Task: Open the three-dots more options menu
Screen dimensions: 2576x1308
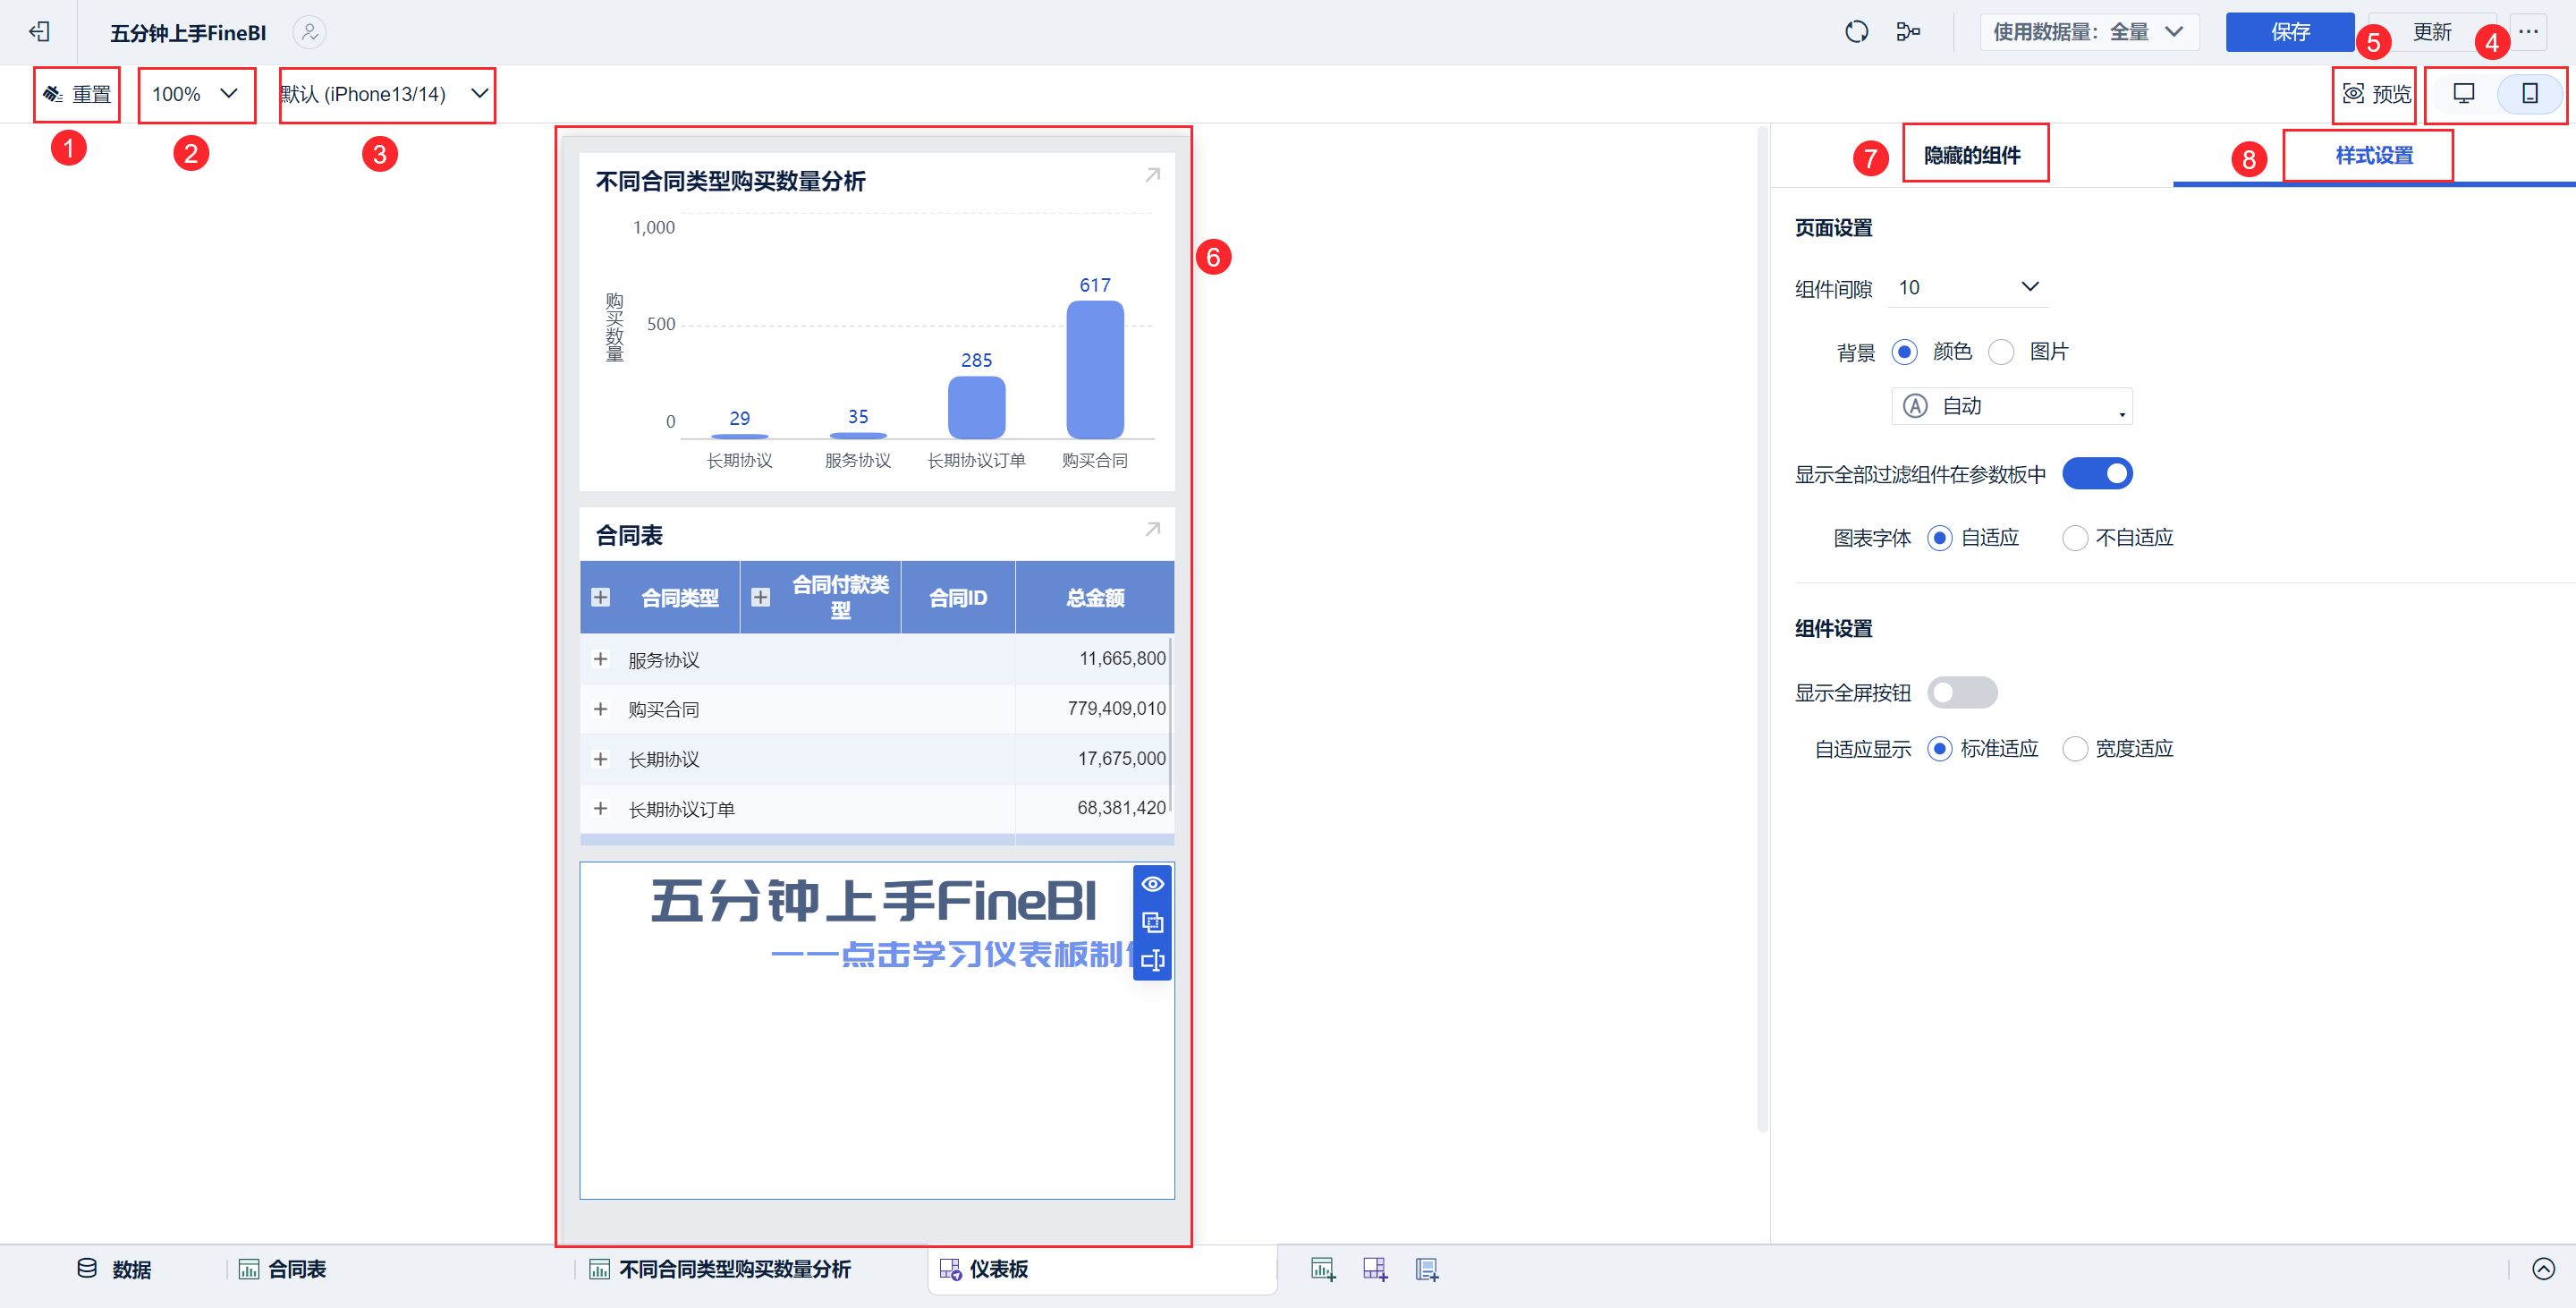Action: 2528,32
